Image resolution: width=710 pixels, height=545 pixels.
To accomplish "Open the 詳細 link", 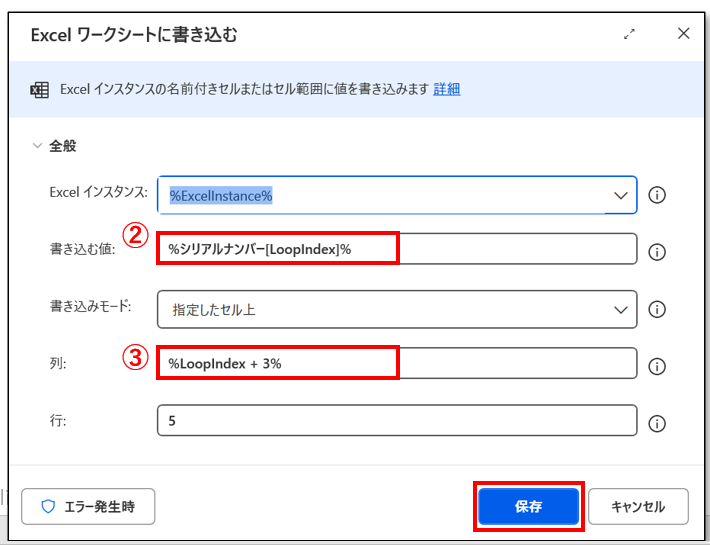I will (x=446, y=89).
